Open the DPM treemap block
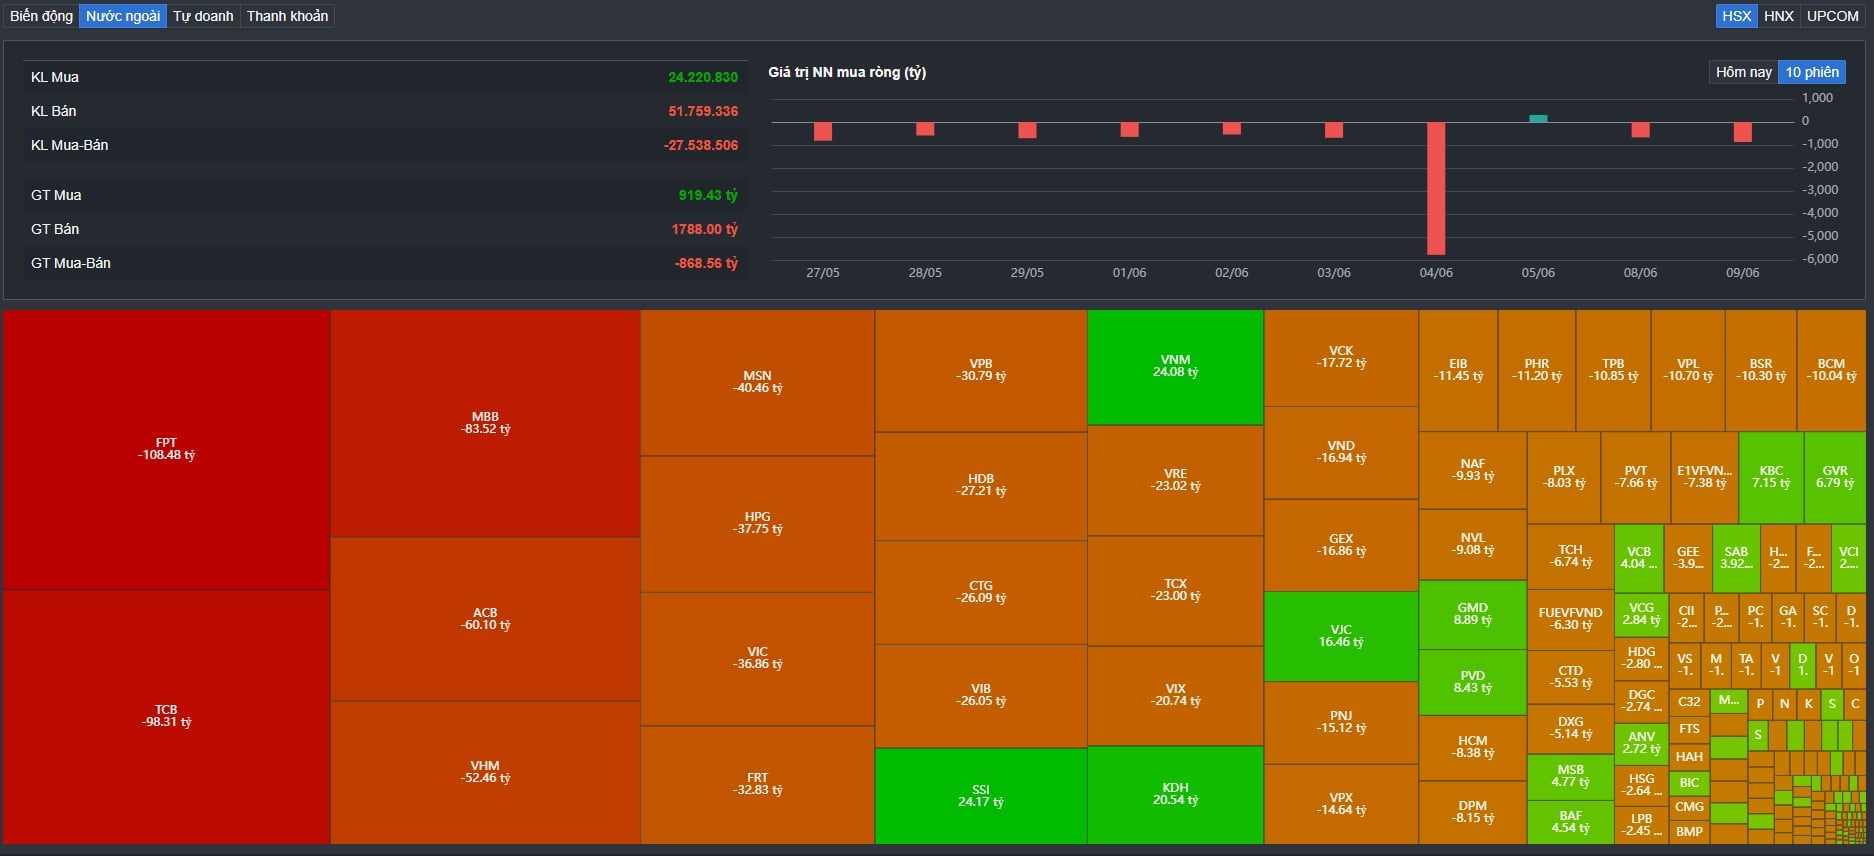The width and height of the screenshot is (1874, 856). click(x=1473, y=812)
